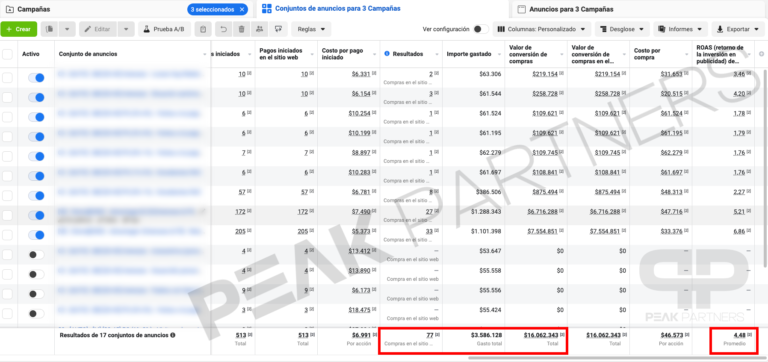Open the Reglas dropdown
The image size is (768, 362).
tap(311, 29)
